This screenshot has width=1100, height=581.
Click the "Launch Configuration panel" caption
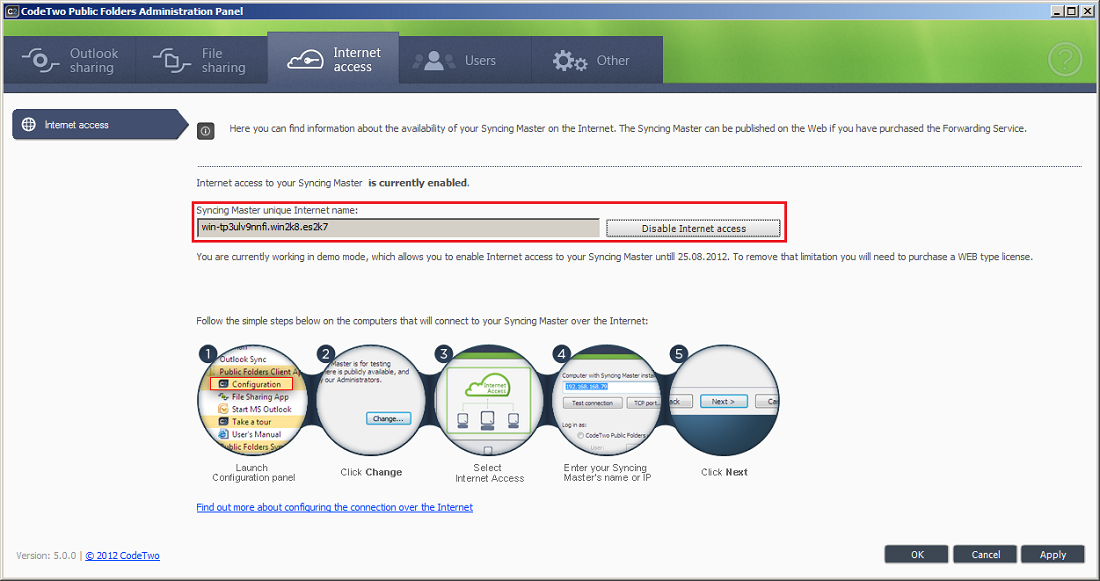(x=253, y=472)
